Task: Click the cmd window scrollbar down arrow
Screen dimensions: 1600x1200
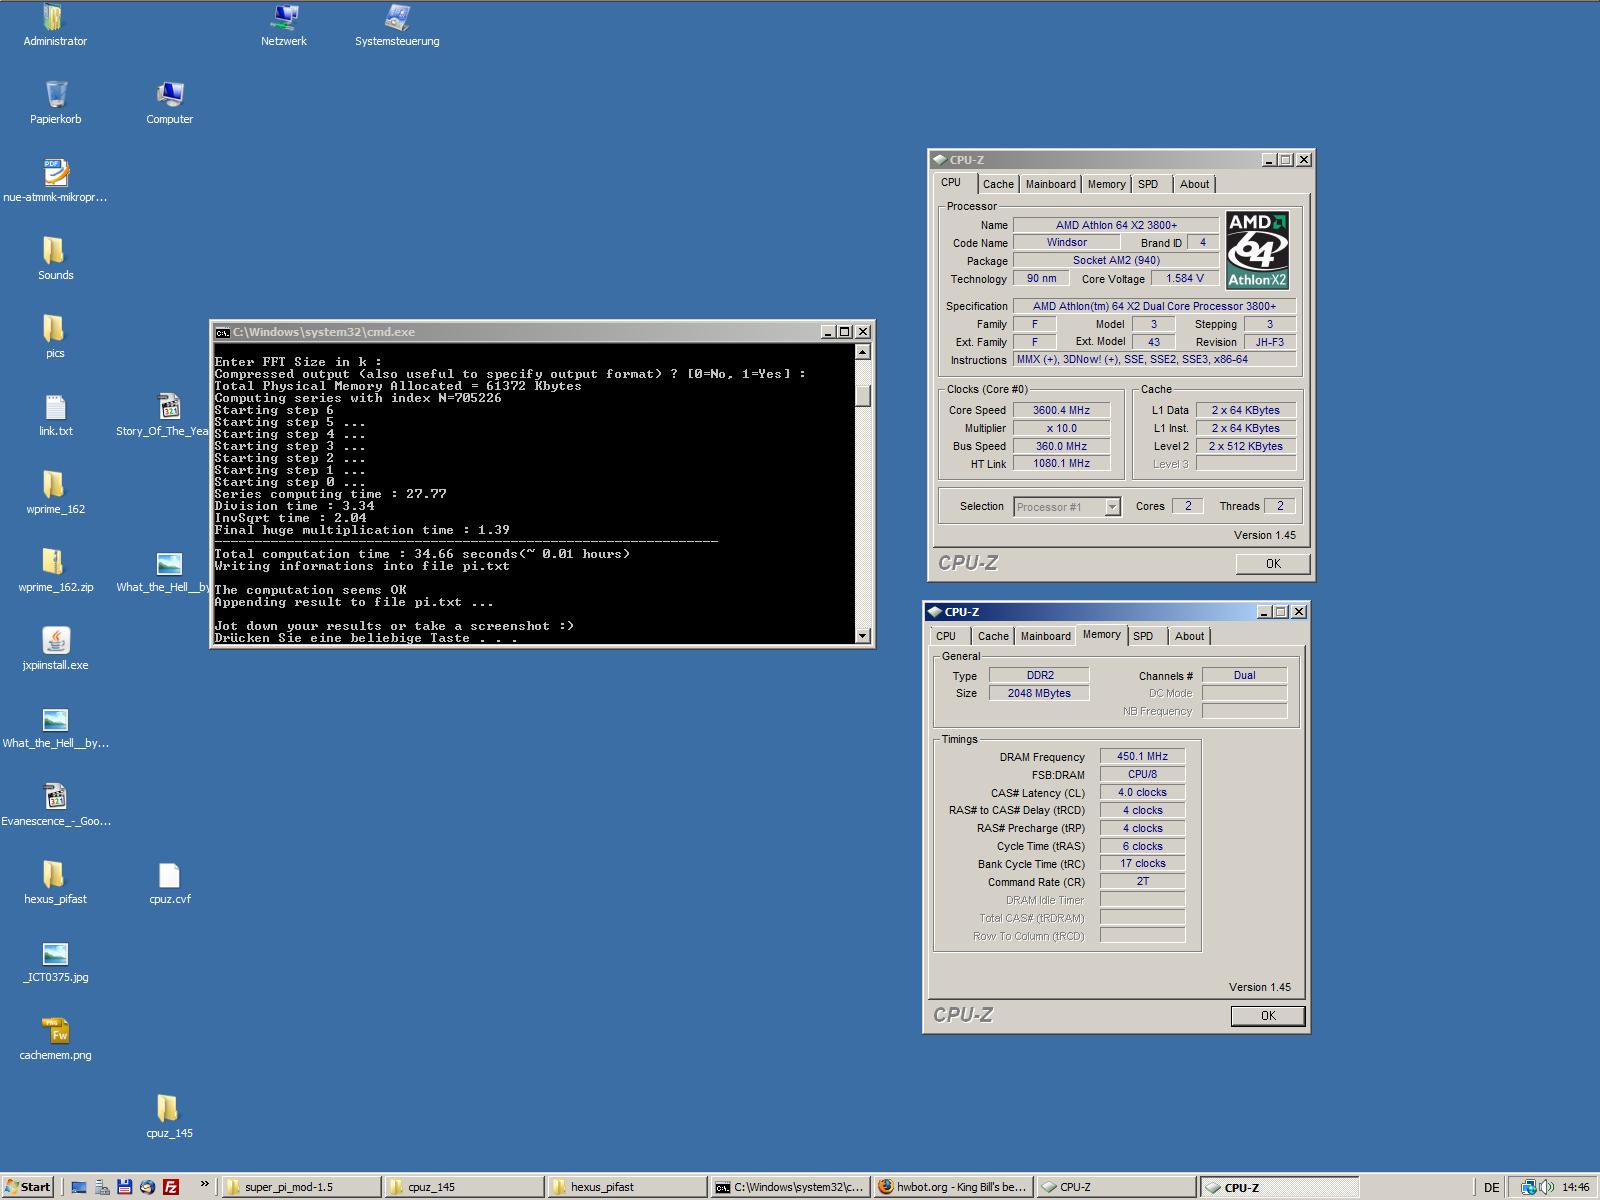Action: coord(863,636)
